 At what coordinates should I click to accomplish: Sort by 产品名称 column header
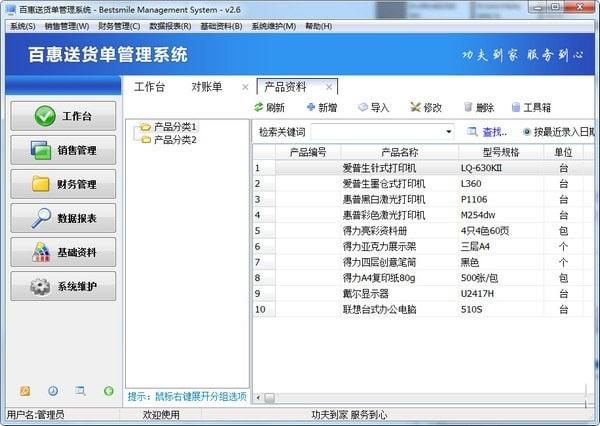pyautogui.click(x=399, y=152)
